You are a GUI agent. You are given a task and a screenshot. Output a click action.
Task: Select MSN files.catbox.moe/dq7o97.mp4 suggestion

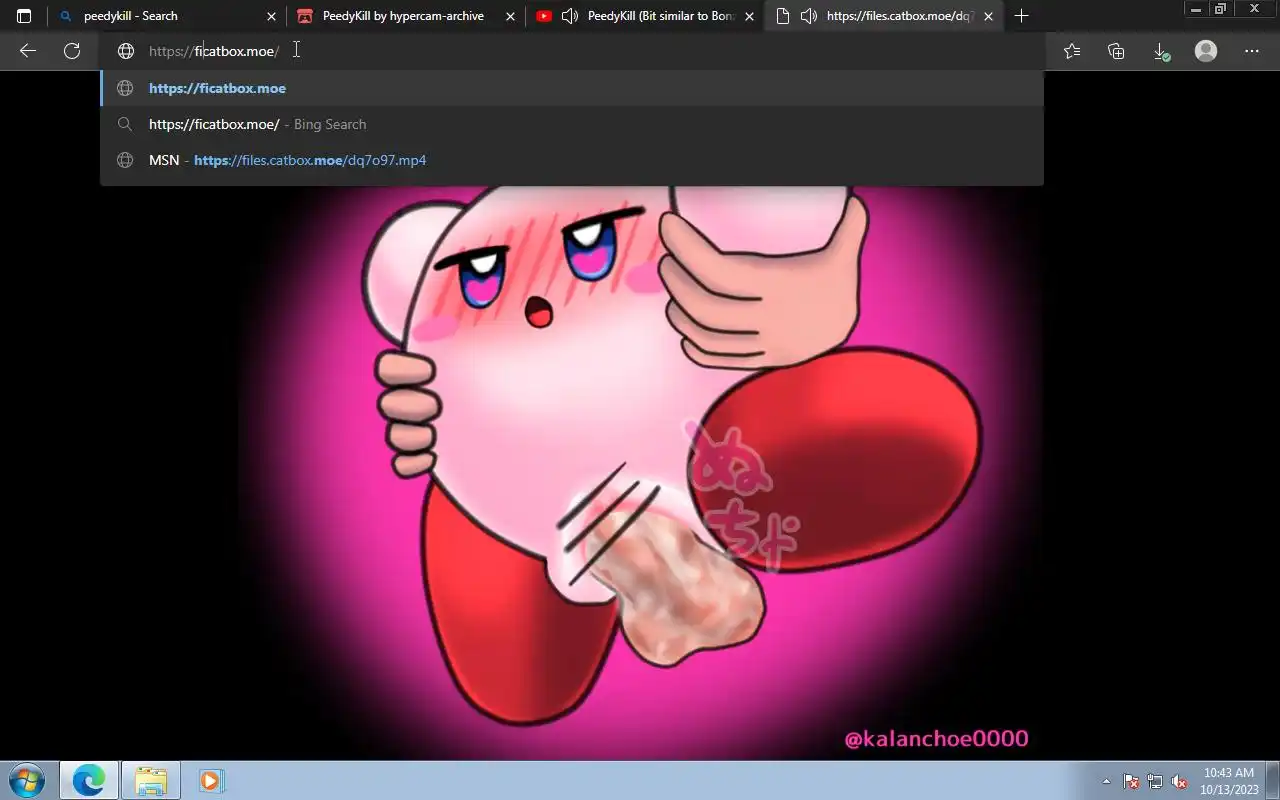click(572, 160)
